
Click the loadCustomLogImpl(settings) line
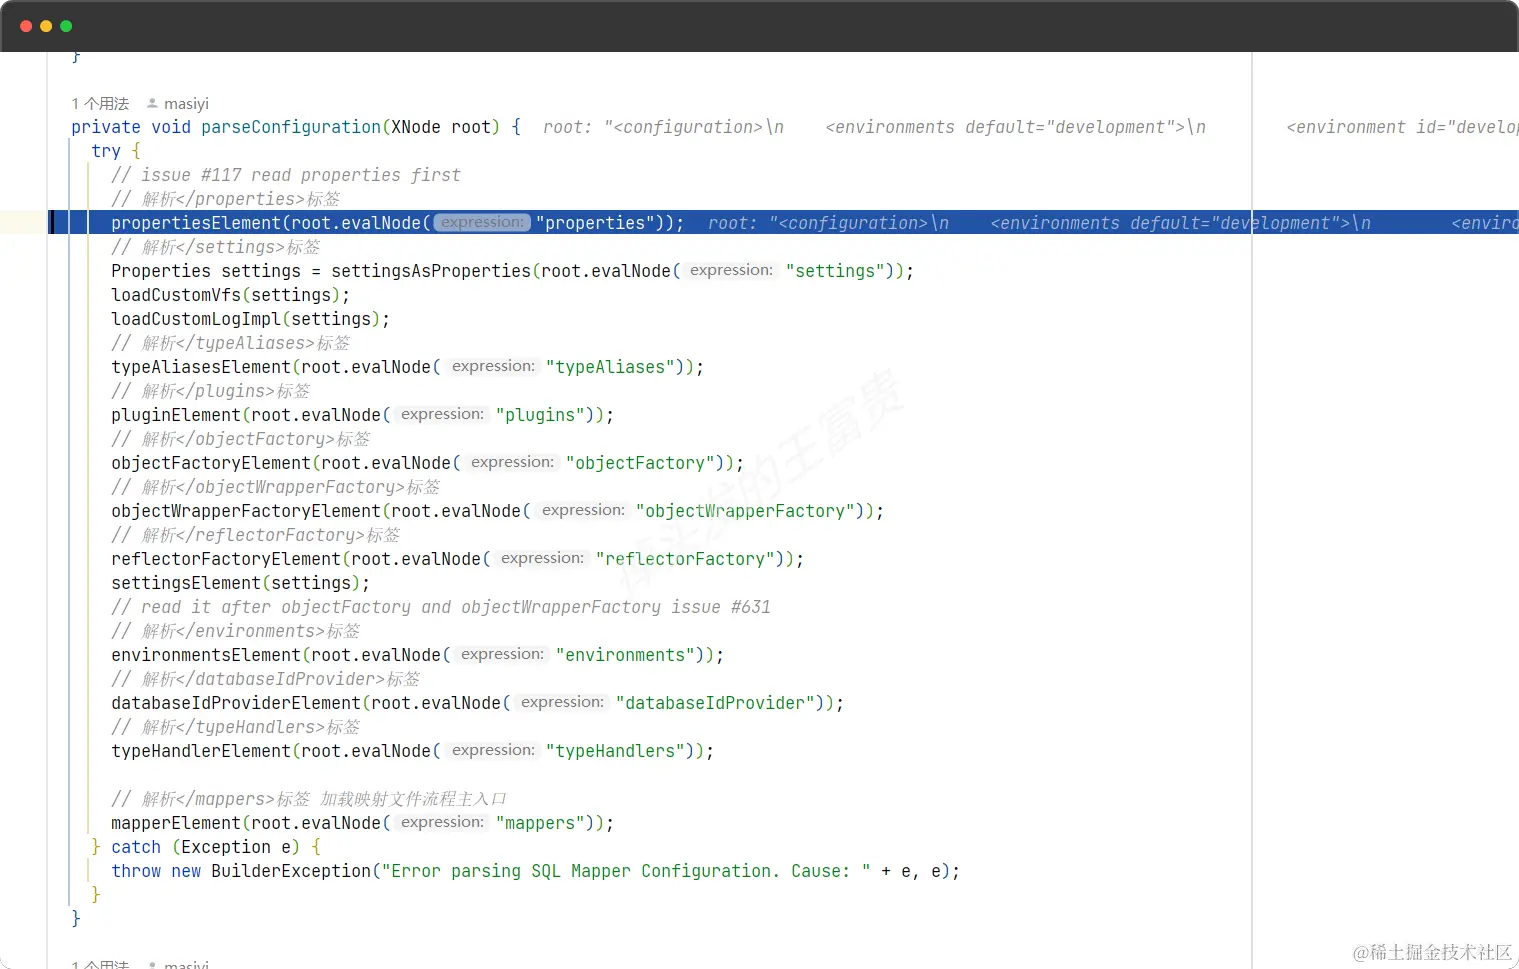[x=251, y=319]
